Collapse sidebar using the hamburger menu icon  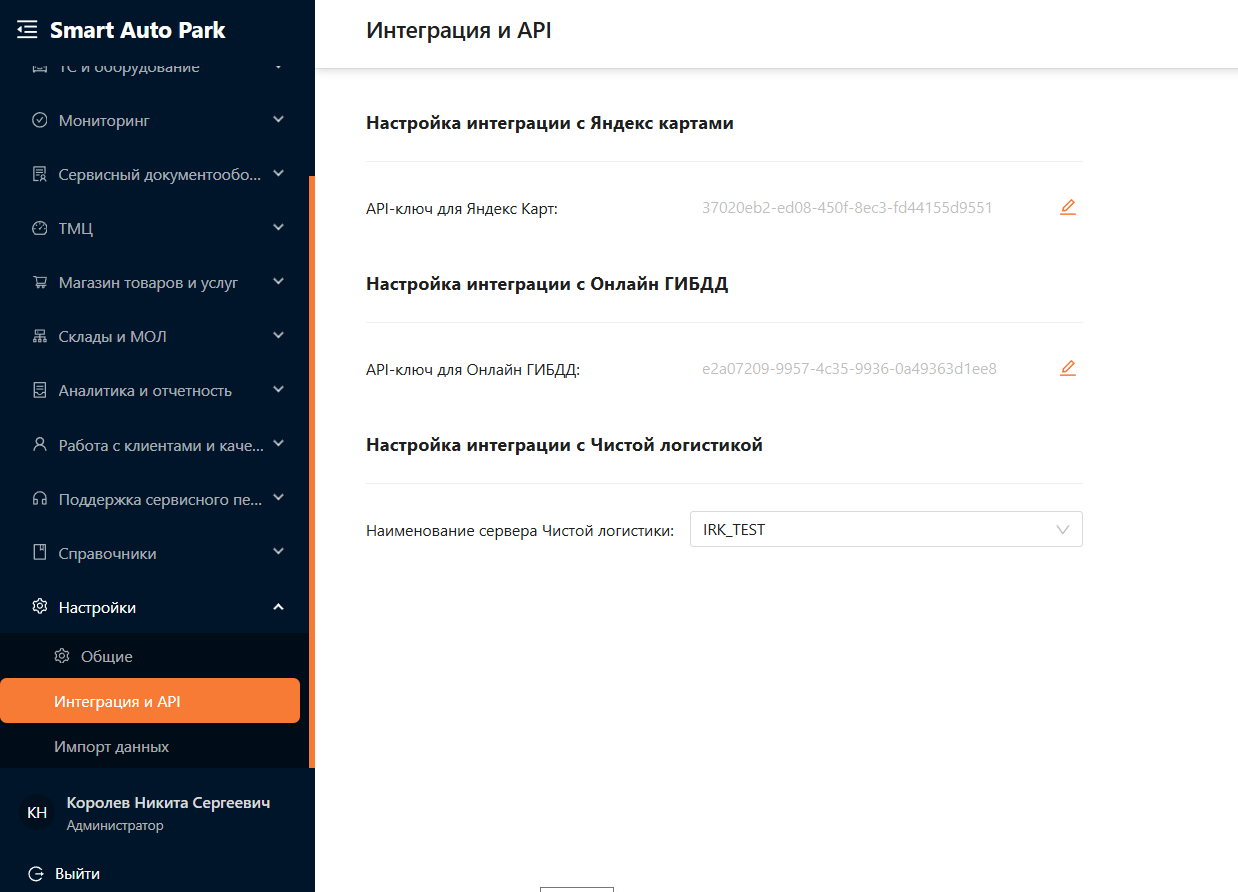click(x=27, y=30)
